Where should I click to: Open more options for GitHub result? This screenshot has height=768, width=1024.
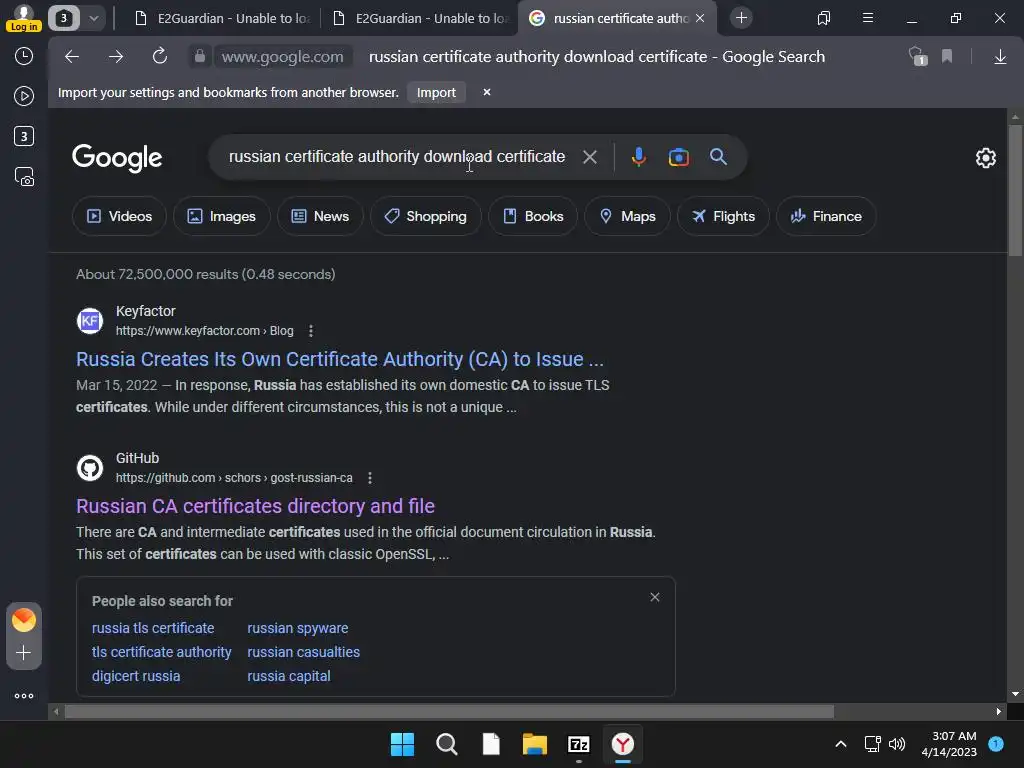[x=370, y=478]
